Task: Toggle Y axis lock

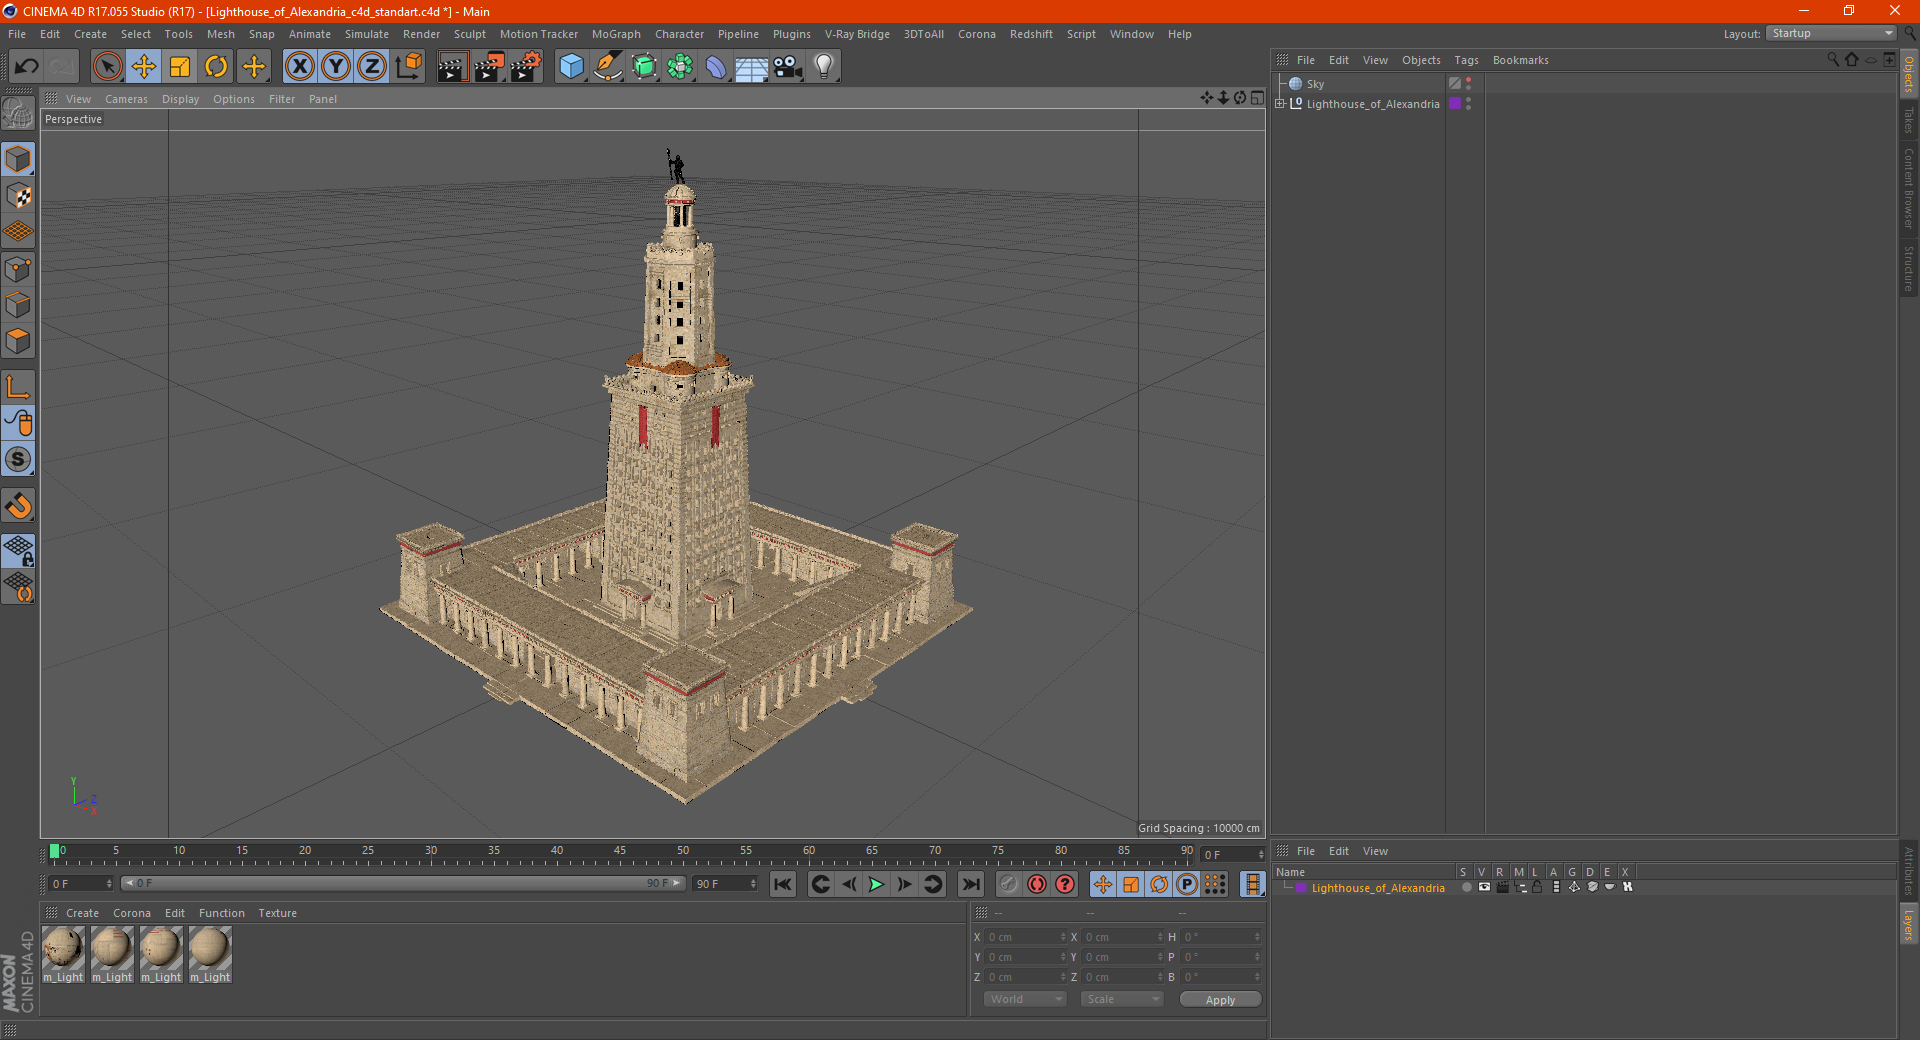Action: point(336,67)
